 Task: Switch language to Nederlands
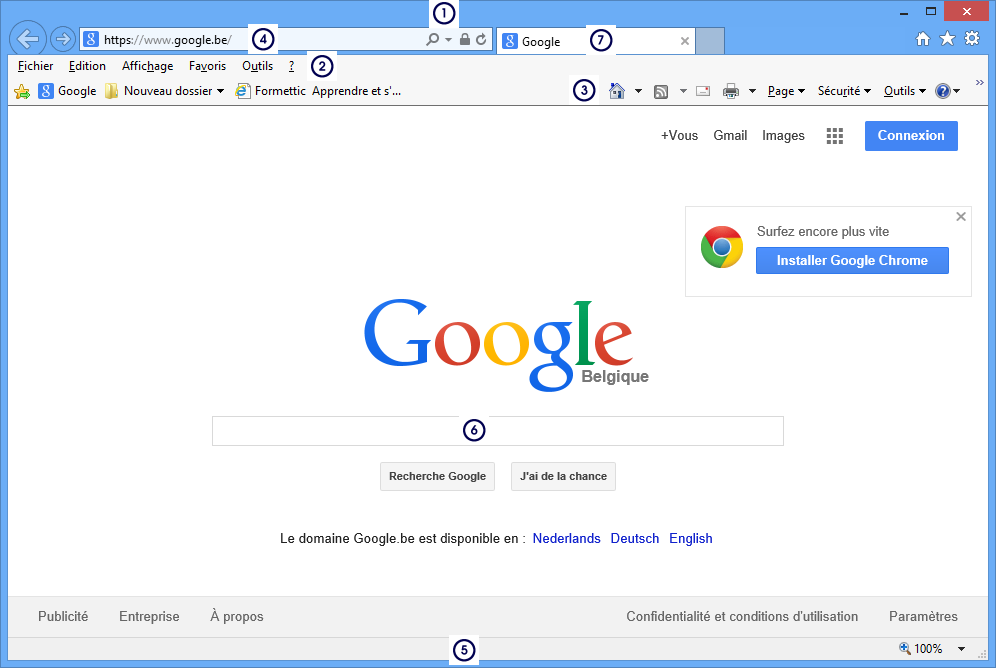point(566,538)
